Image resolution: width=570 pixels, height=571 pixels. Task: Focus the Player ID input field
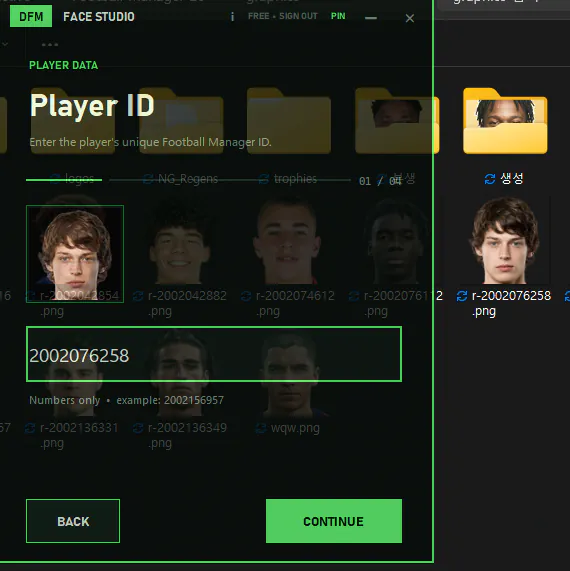214,354
